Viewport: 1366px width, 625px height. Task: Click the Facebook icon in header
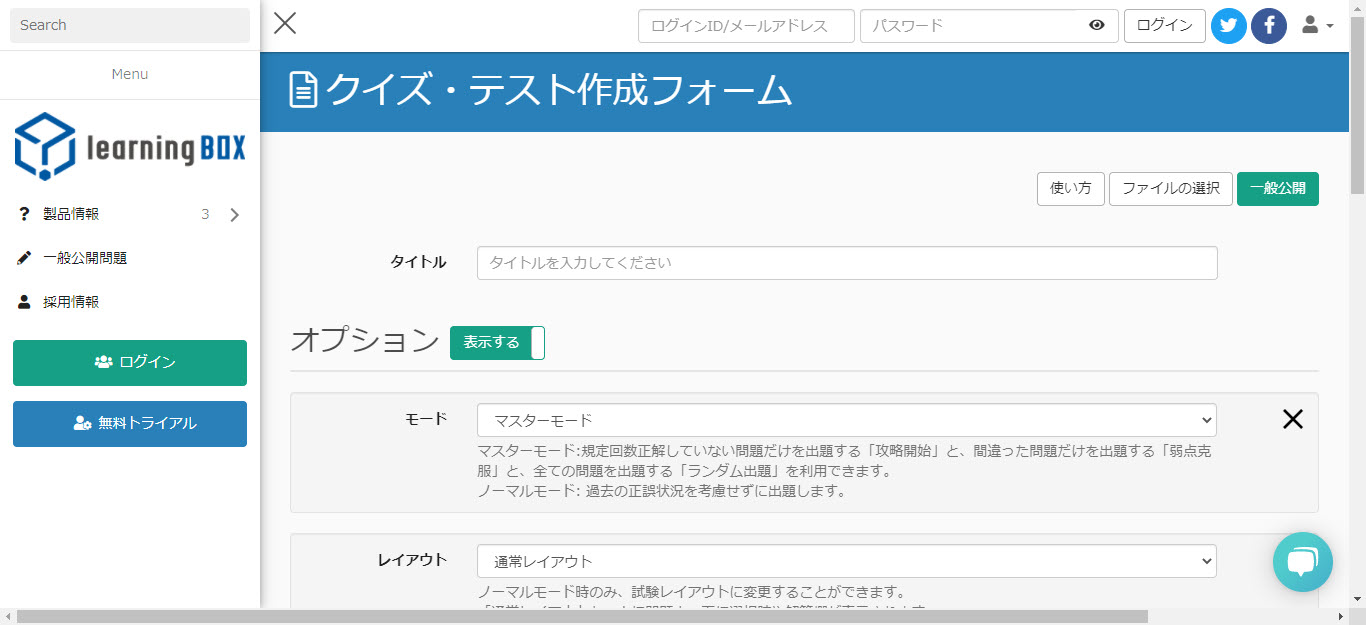[x=1269, y=26]
